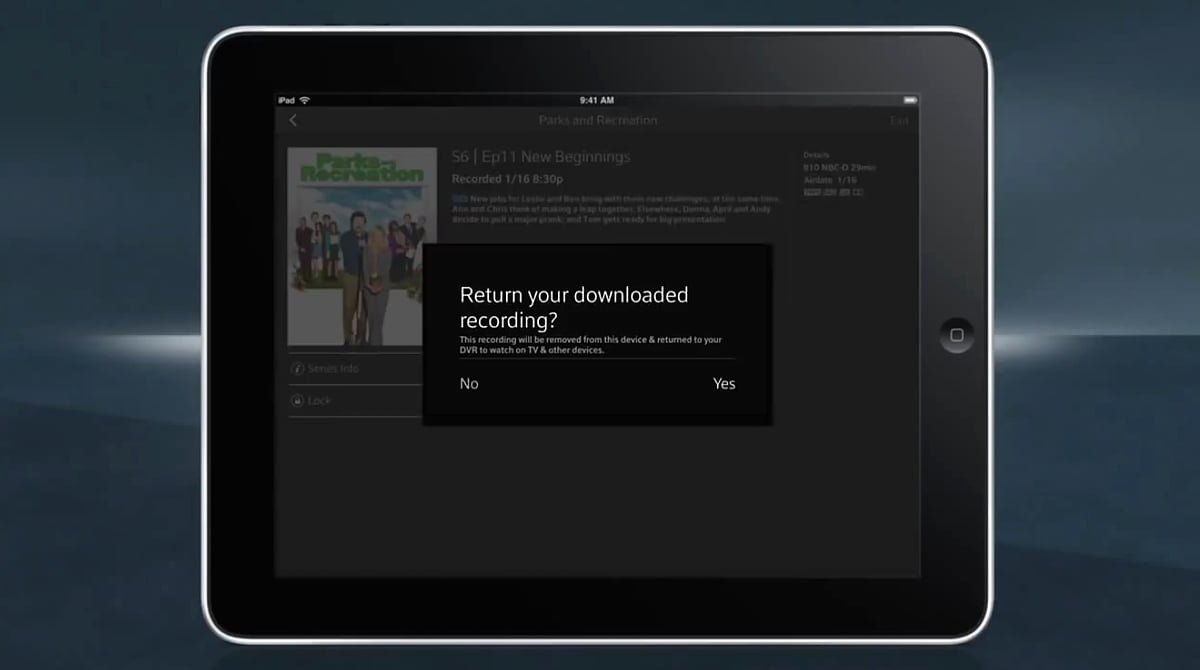This screenshot has height=670, width=1200.
Task: Tap Yes to return the downloaded recording
Action: (724, 383)
